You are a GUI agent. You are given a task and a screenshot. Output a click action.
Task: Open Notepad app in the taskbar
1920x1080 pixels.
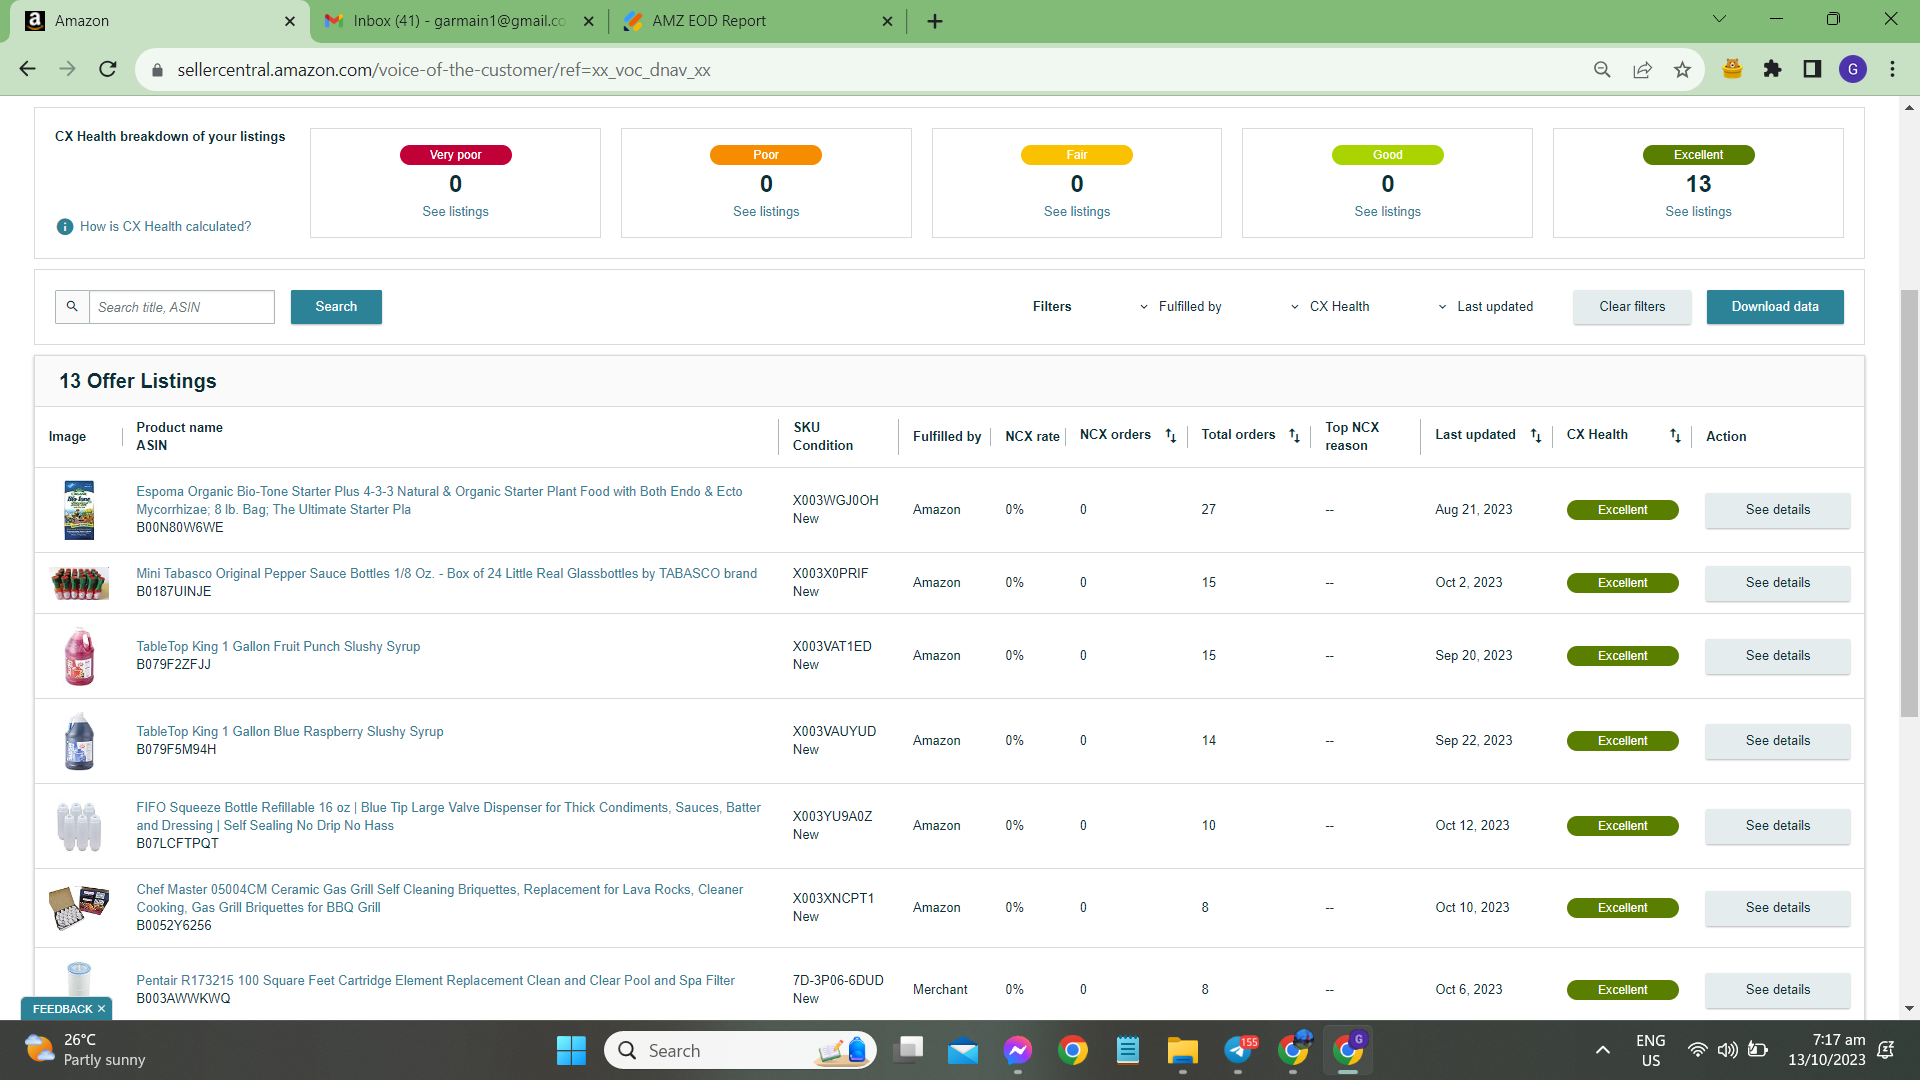pyautogui.click(x=1128, y=1050)
